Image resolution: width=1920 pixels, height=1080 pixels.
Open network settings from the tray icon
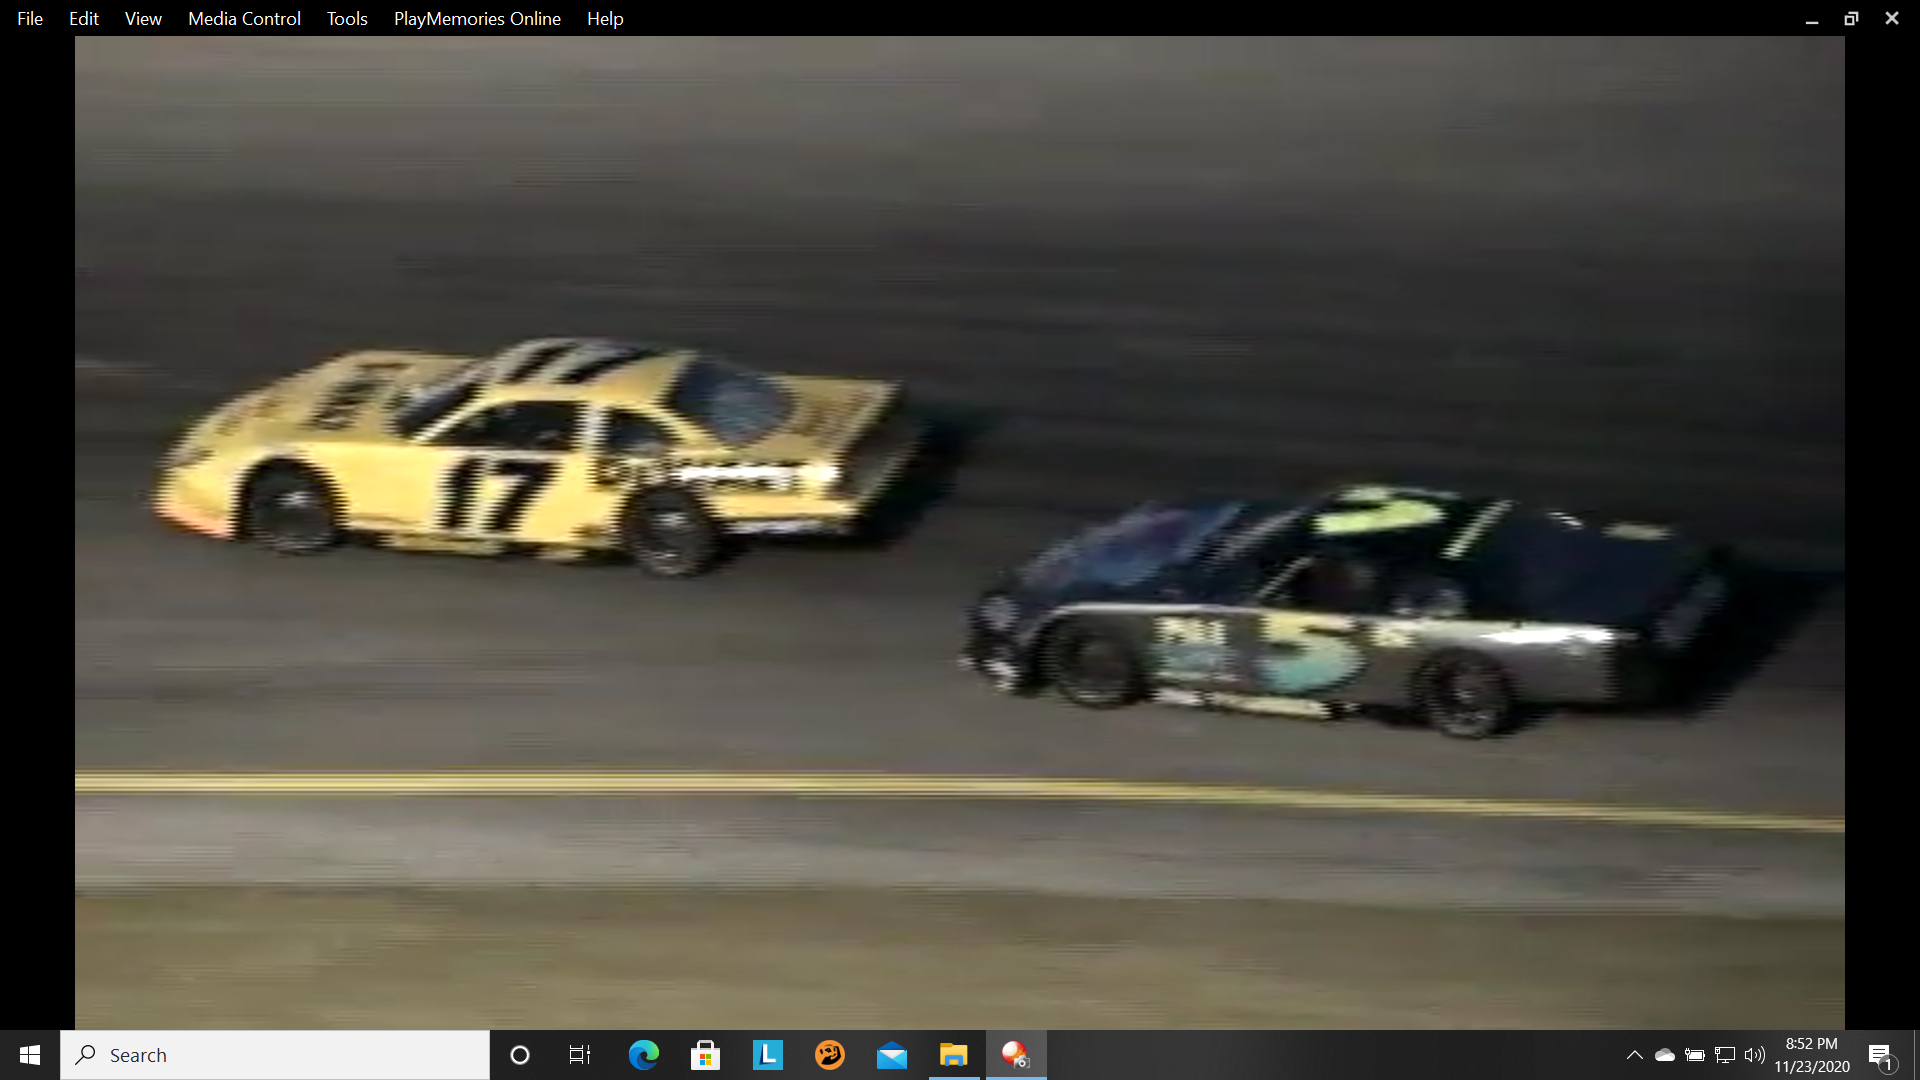point(1725,1054)
